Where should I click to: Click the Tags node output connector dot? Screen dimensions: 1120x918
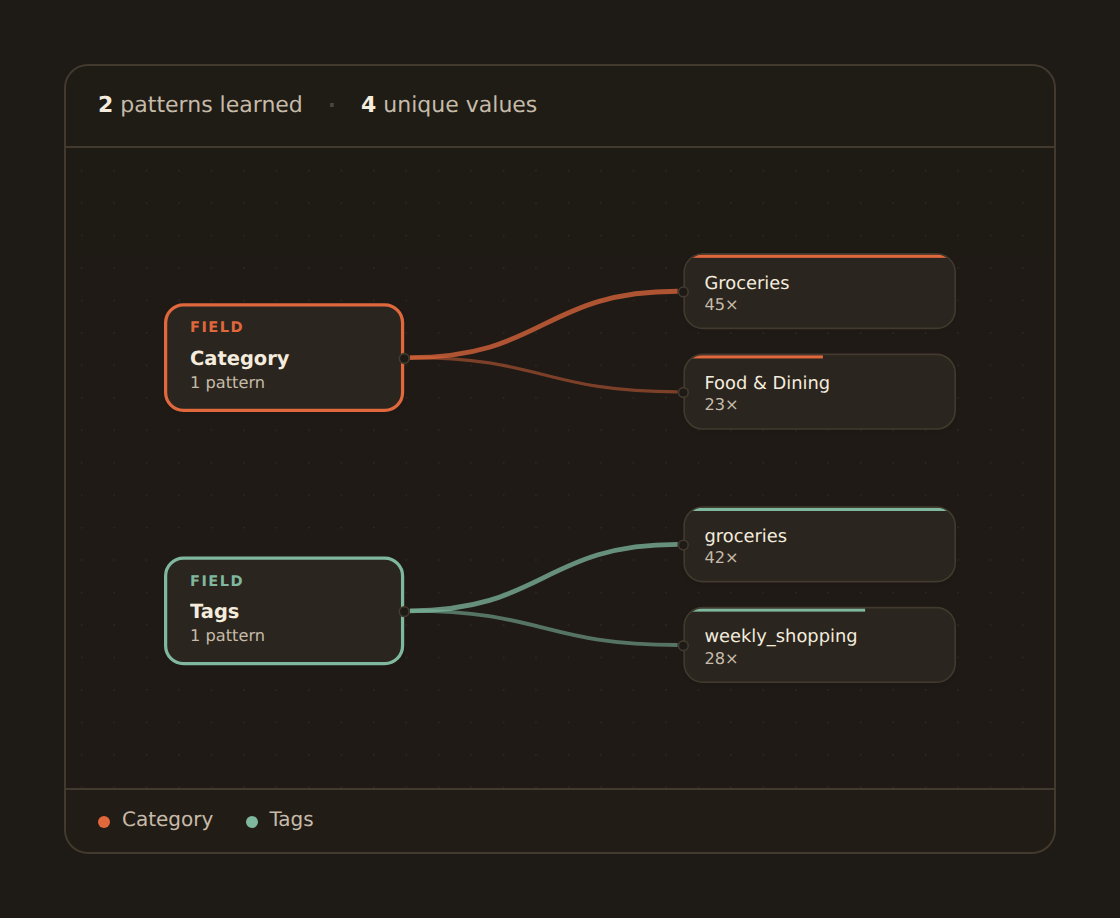pos(404,611)
